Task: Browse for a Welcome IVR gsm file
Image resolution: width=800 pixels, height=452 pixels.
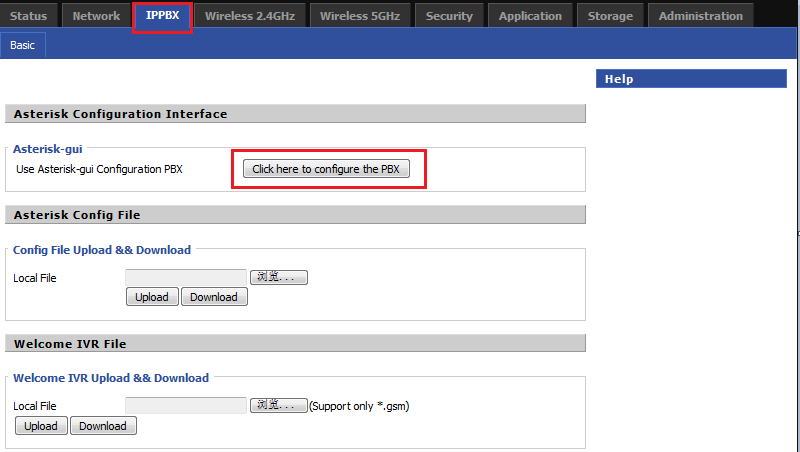Action: coord(279,405)
